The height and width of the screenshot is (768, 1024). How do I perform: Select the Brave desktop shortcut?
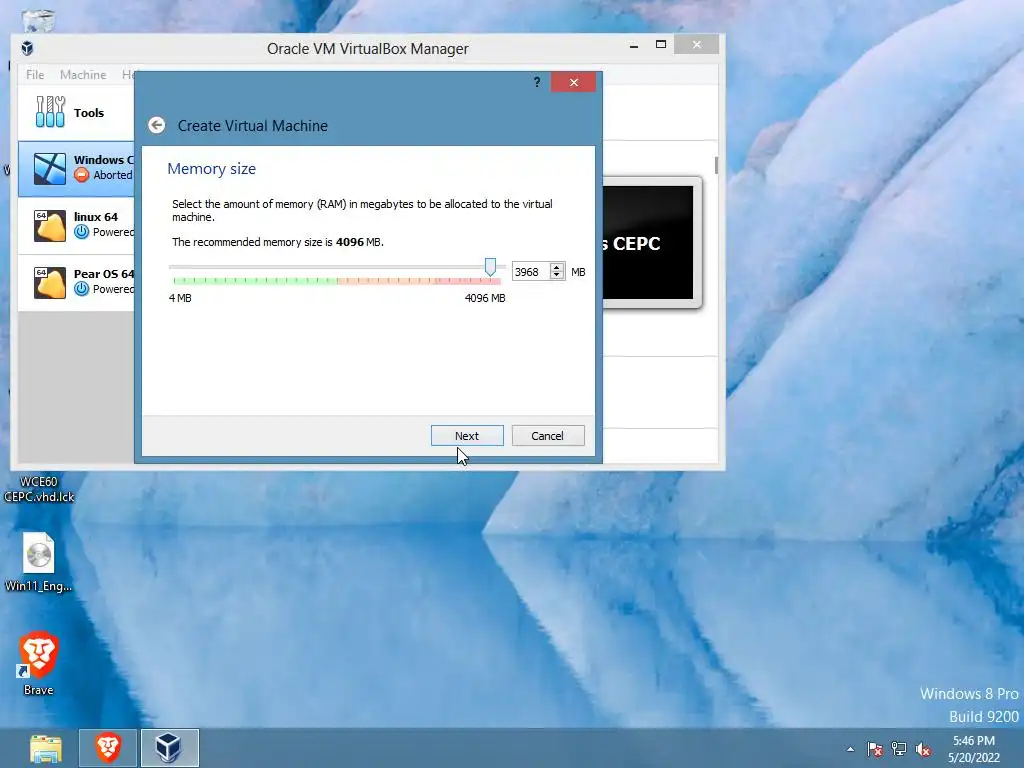pos(39,663)
